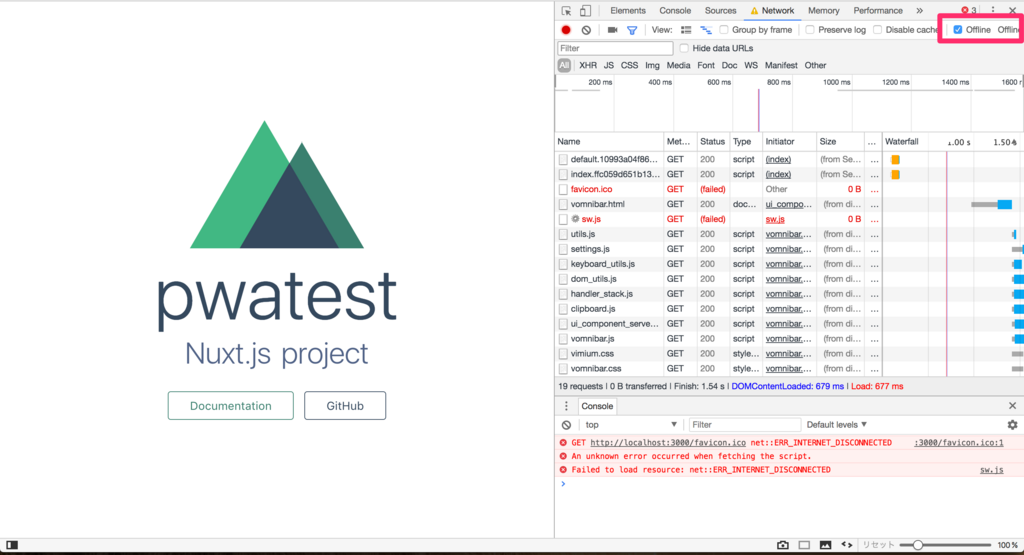Click the page actions code icon

[x=847, y=545]
